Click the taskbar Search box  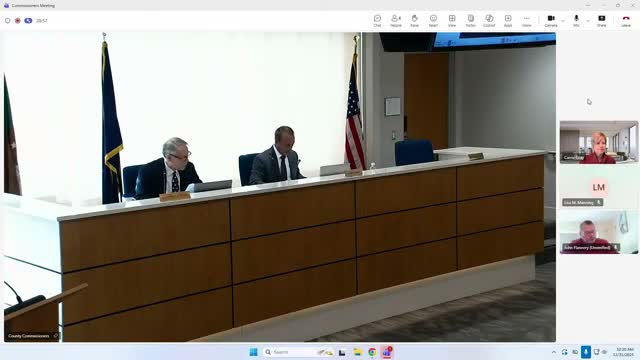[x=298, y=352]
